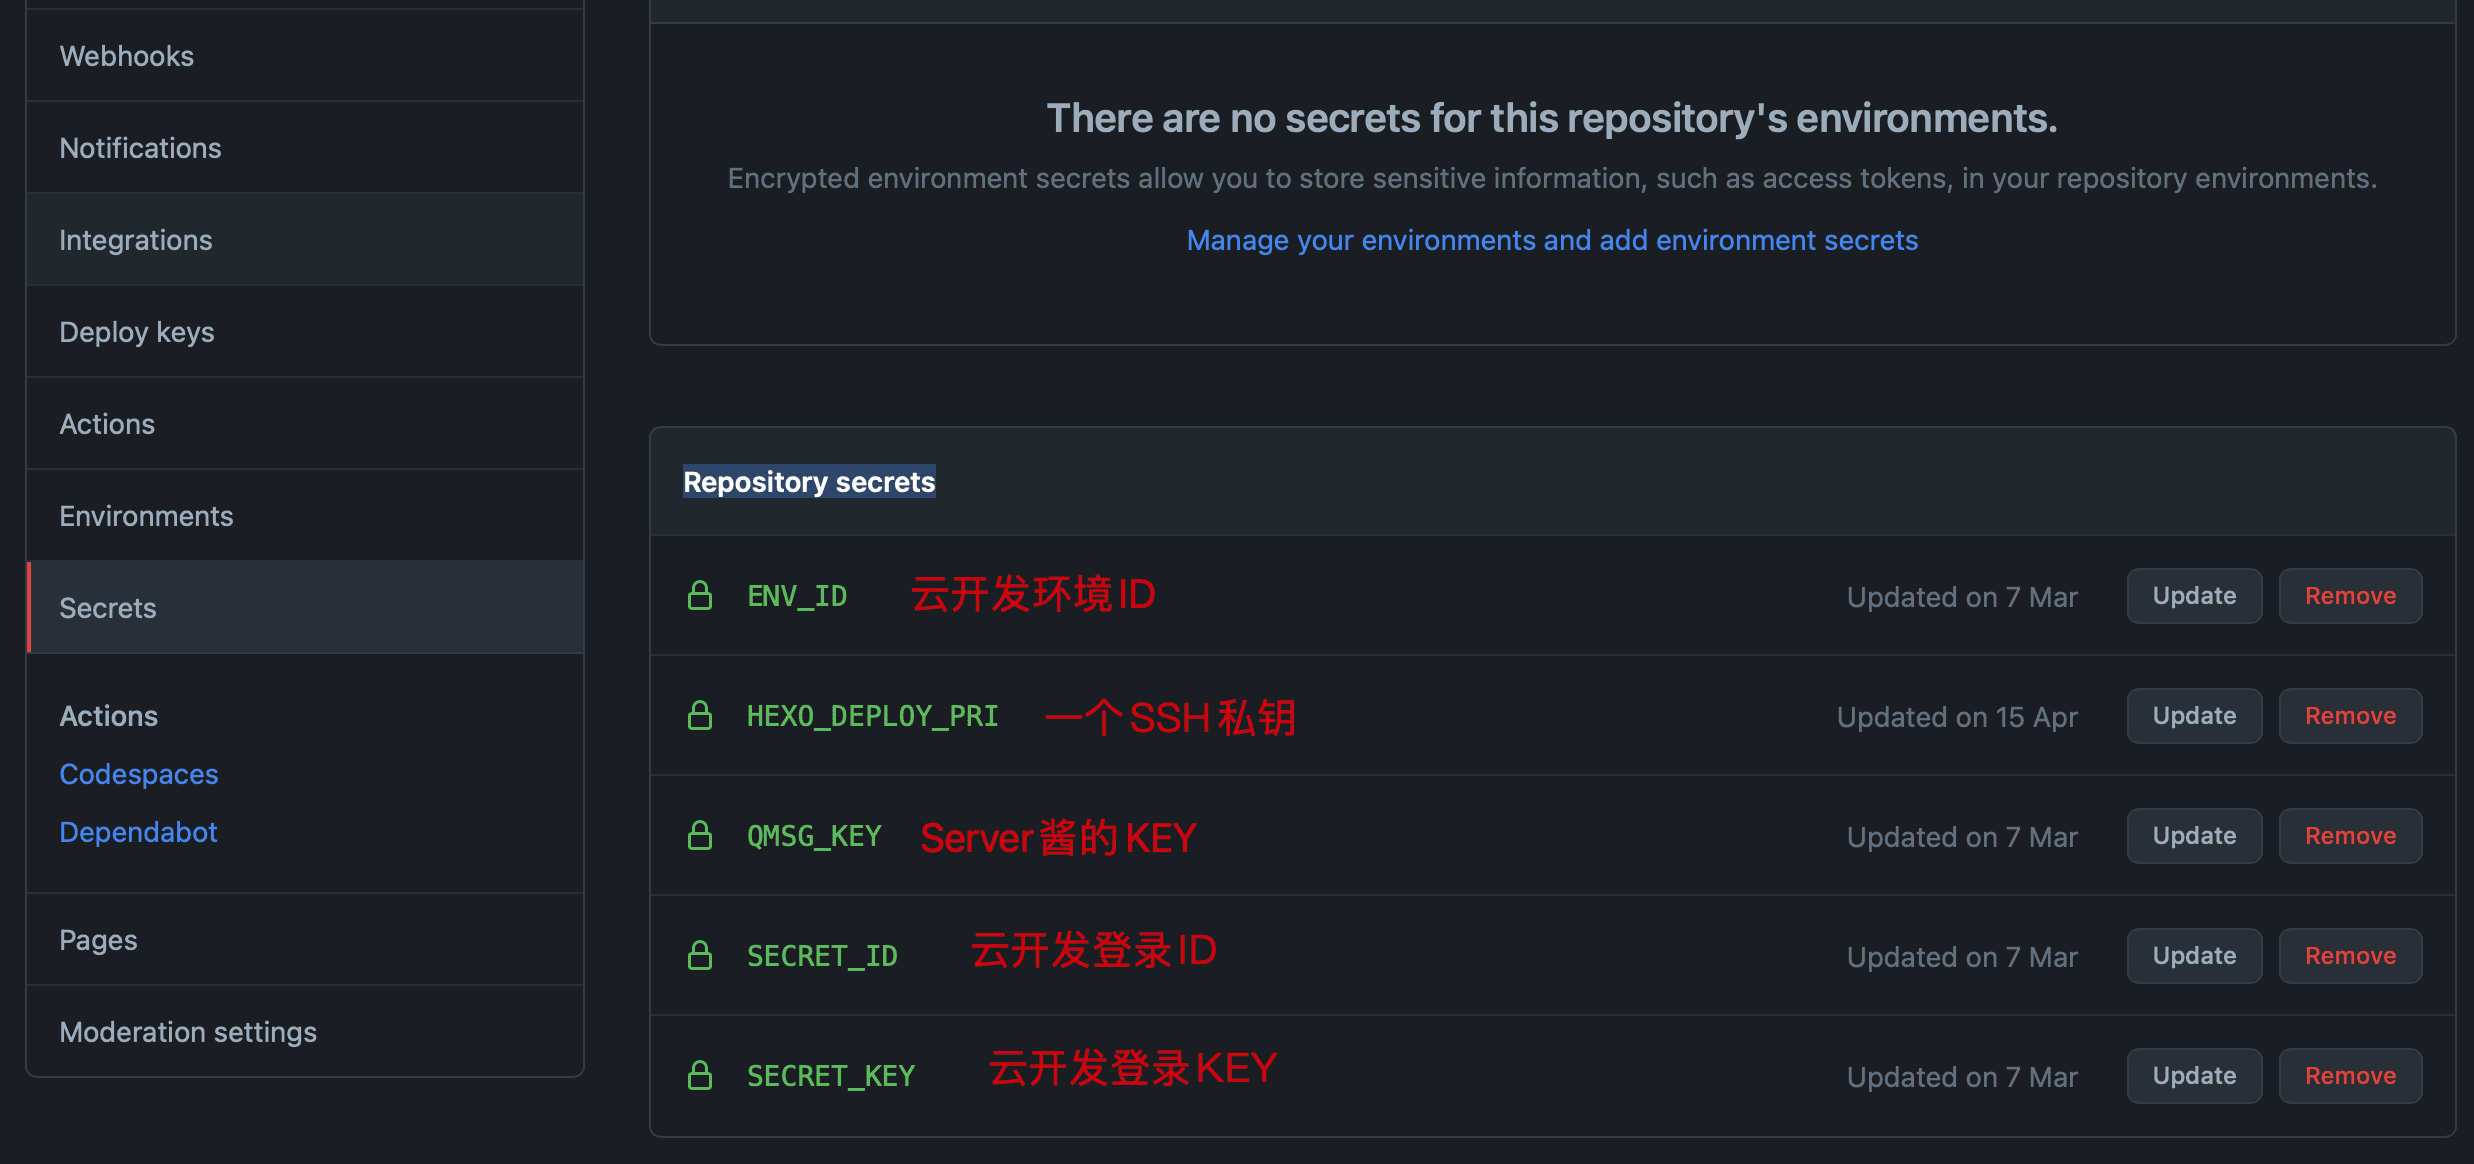
Task: Navigate to Moderation settings
Action: pyautogui.click(x=188, y=1032)
